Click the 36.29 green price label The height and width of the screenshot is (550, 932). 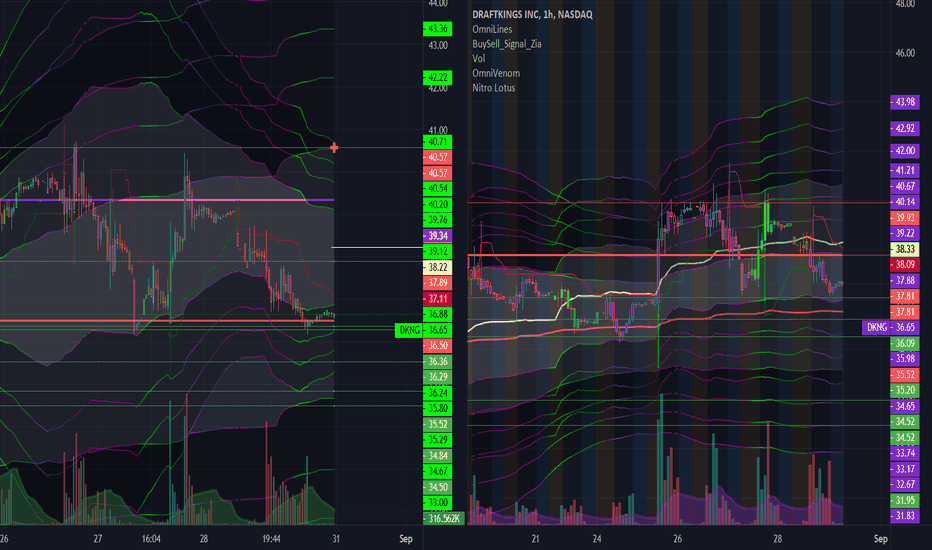coord(437,377)
